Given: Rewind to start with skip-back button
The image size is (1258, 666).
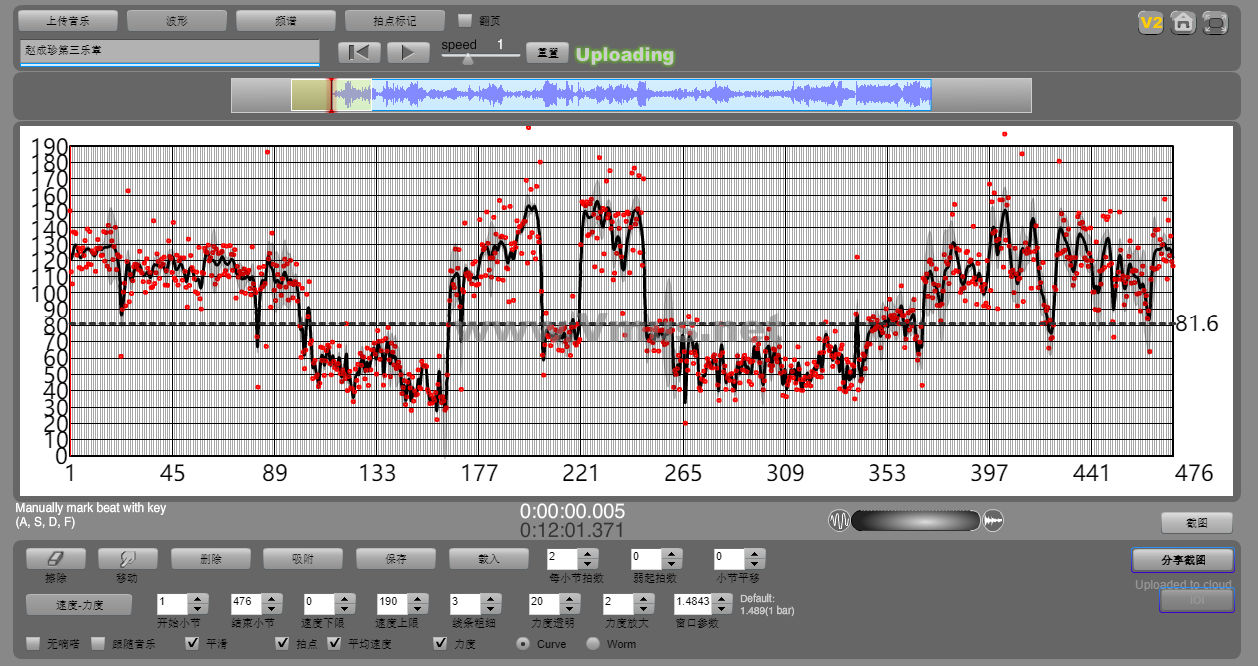Looking at the screenshot, I should pos(359,53).
